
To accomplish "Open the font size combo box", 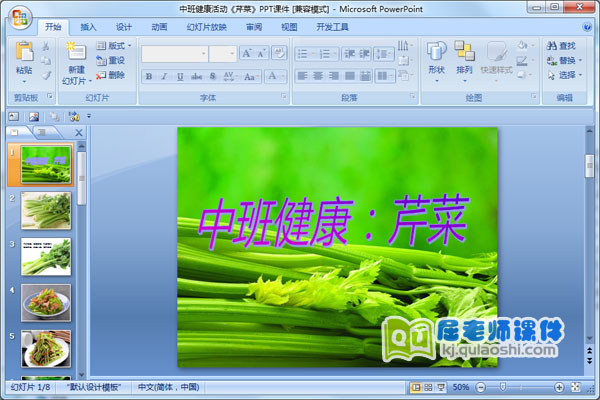I will click(x=223, y=54).
